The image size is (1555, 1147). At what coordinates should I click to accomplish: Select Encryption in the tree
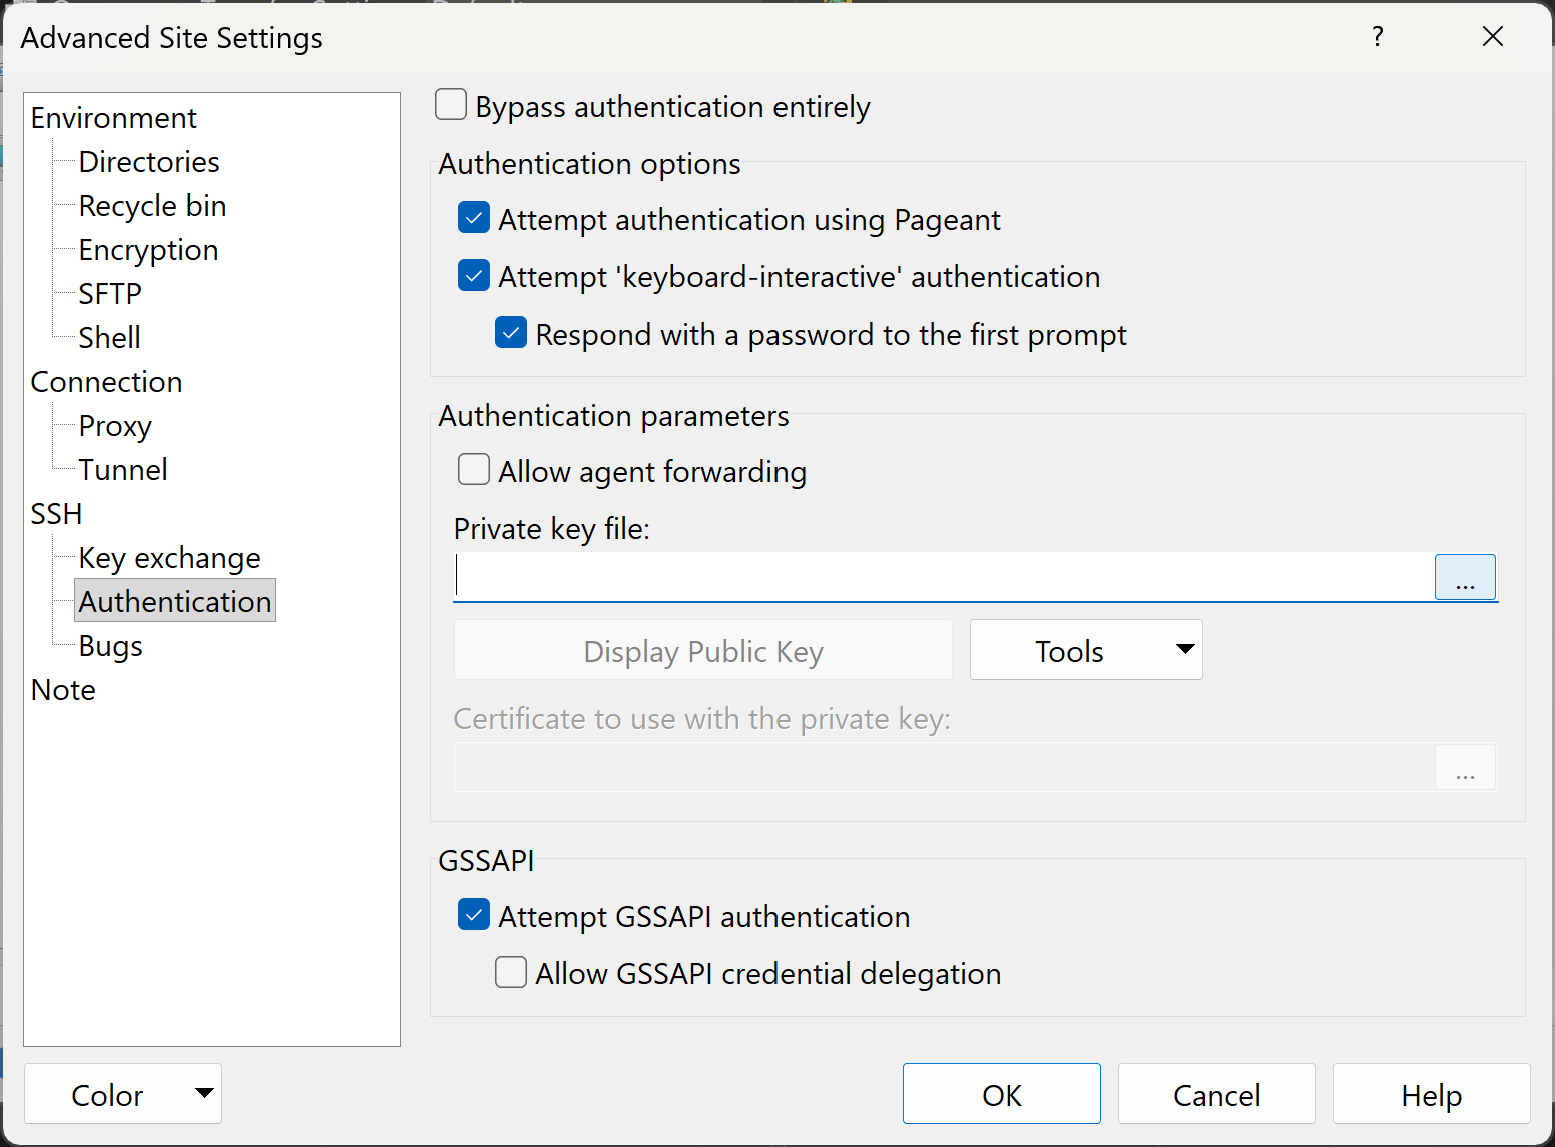click(x=148, y=250)
